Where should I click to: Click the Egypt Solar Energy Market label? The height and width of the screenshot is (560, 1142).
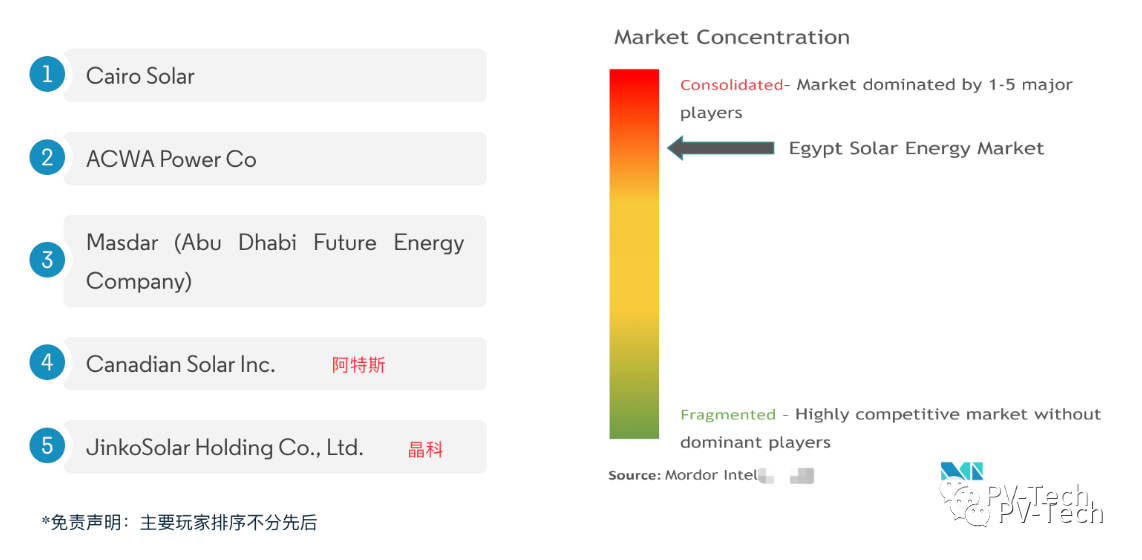click(x=916, y=148)
